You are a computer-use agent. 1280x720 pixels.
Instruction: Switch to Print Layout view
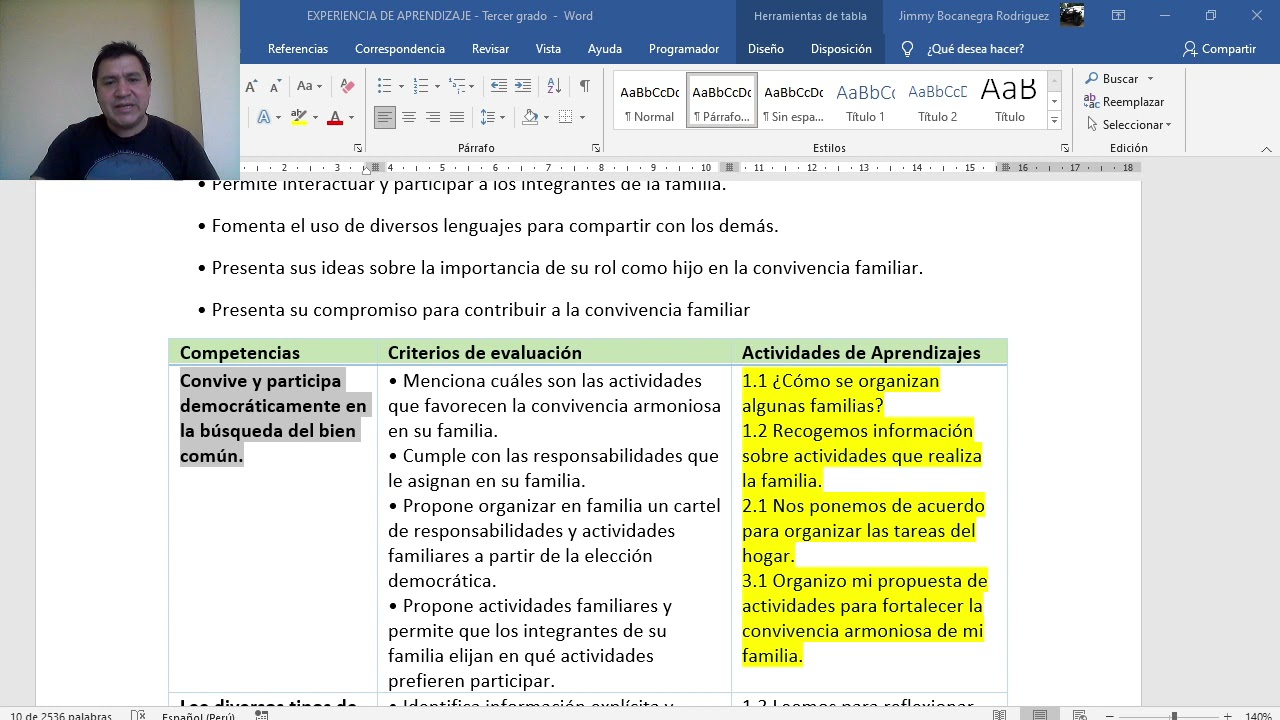(1040, 715)
